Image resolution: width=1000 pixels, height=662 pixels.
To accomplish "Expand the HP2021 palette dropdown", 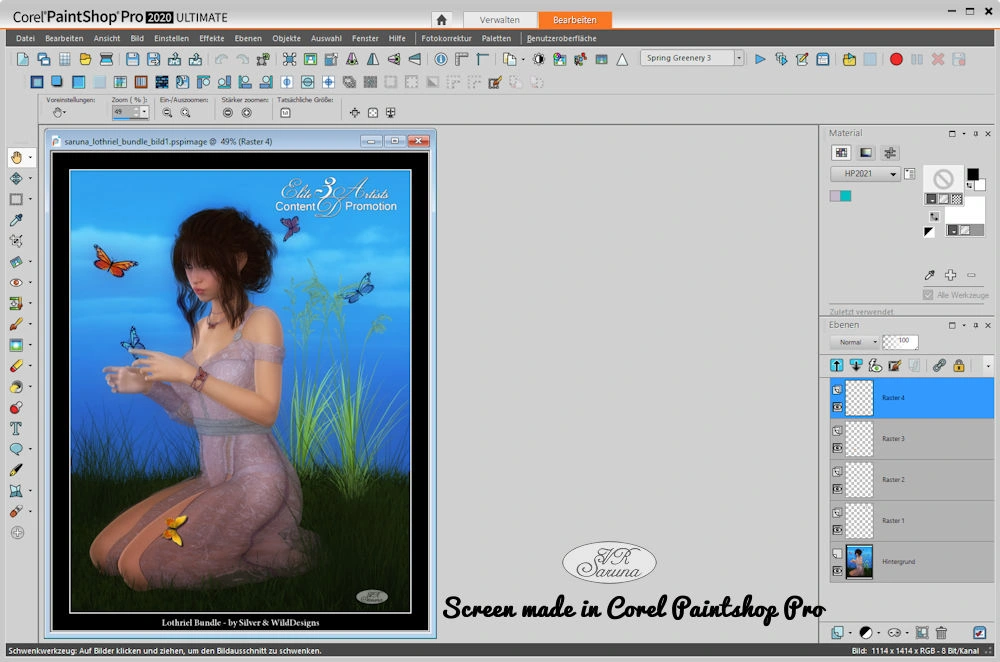I will [x=893, y=174].
